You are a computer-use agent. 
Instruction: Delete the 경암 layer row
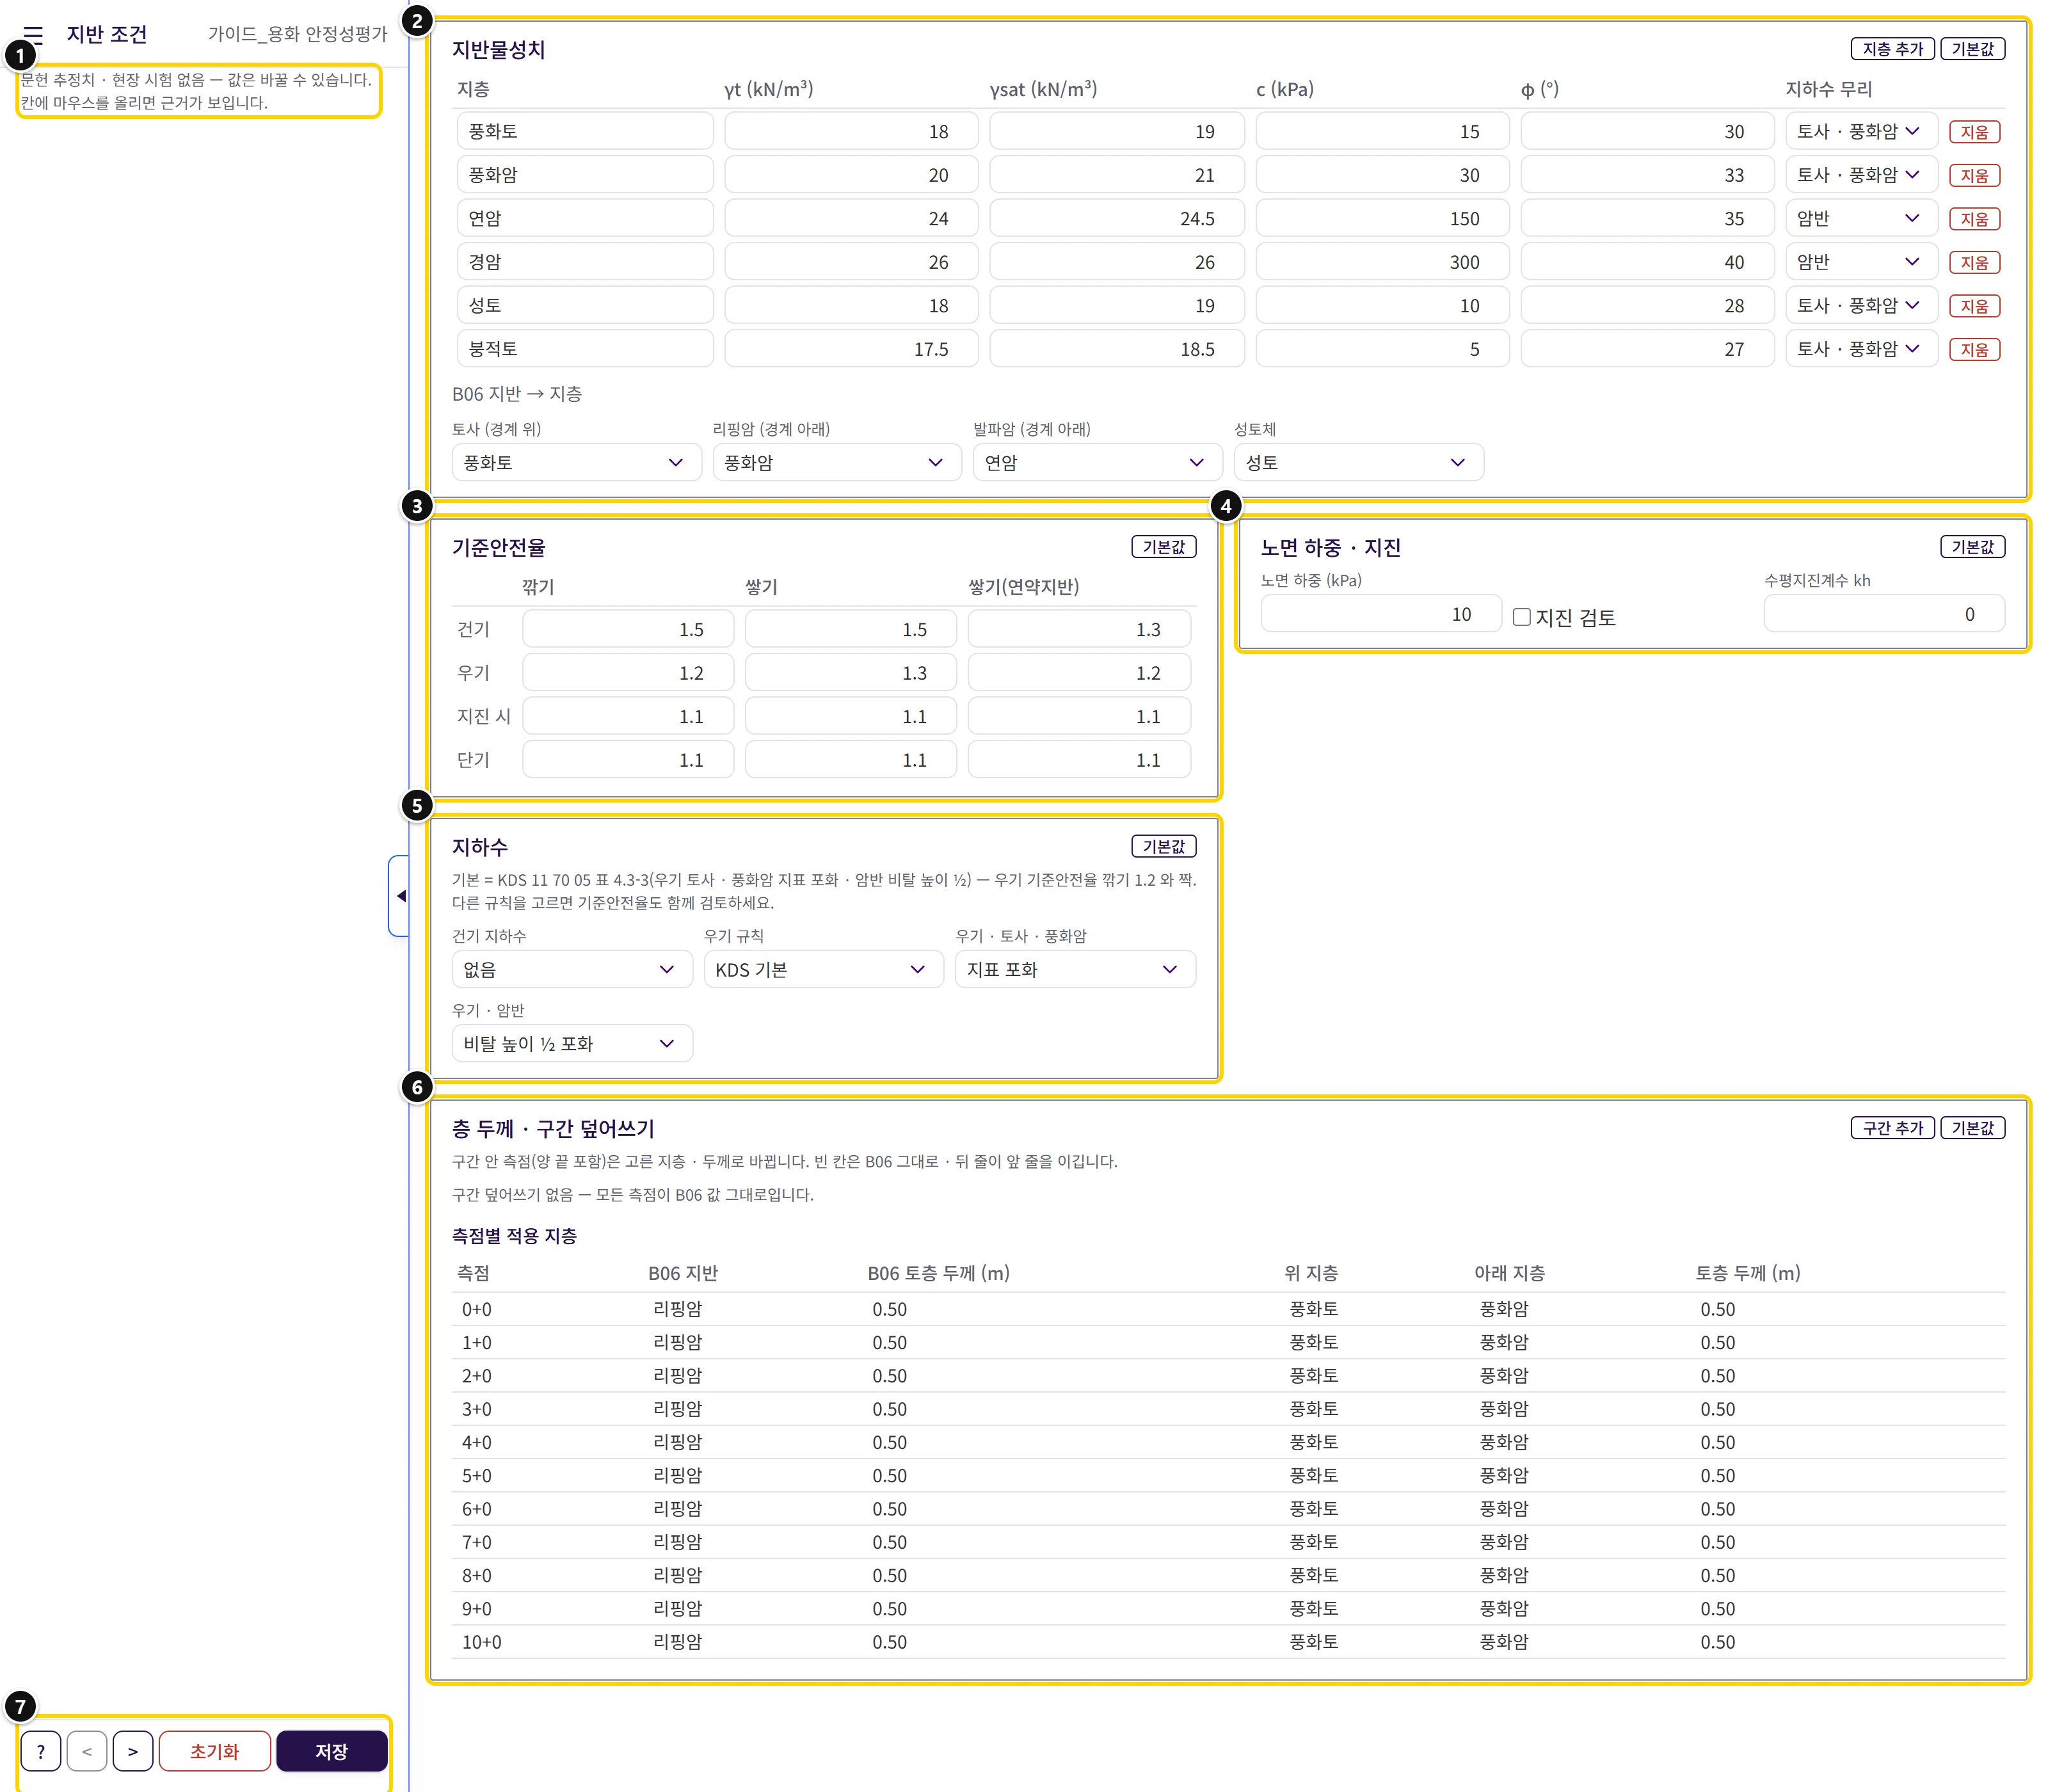[x=1974, y=262]
